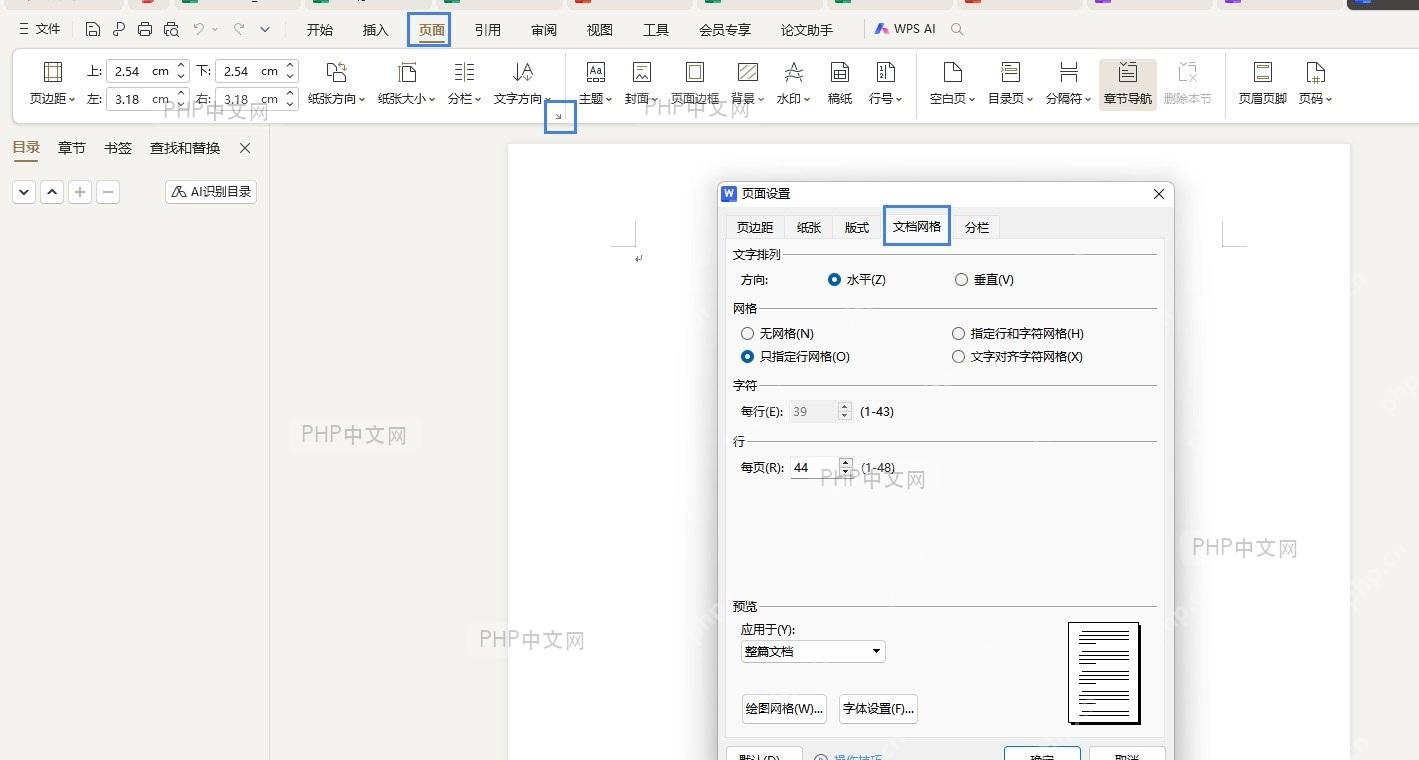
Task: Switch to the 插入 ribbon tab
Action: 376,30
